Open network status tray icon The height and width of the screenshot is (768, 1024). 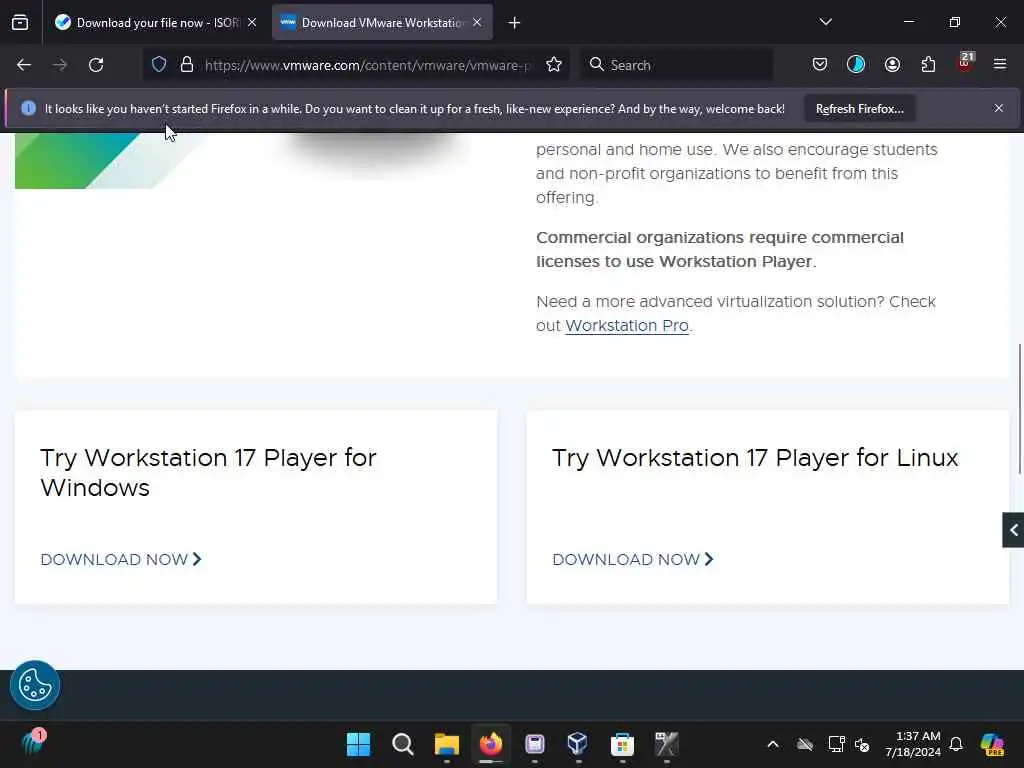836,744
